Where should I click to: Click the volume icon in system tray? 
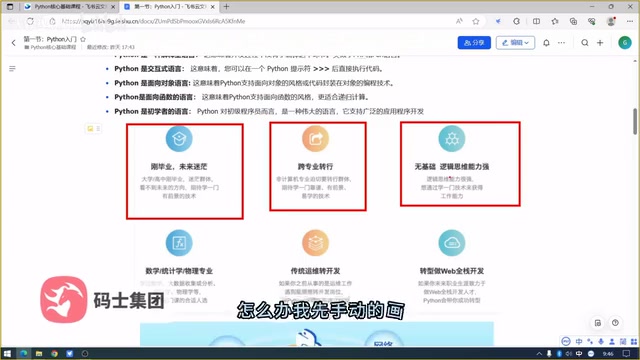(569, 353)
